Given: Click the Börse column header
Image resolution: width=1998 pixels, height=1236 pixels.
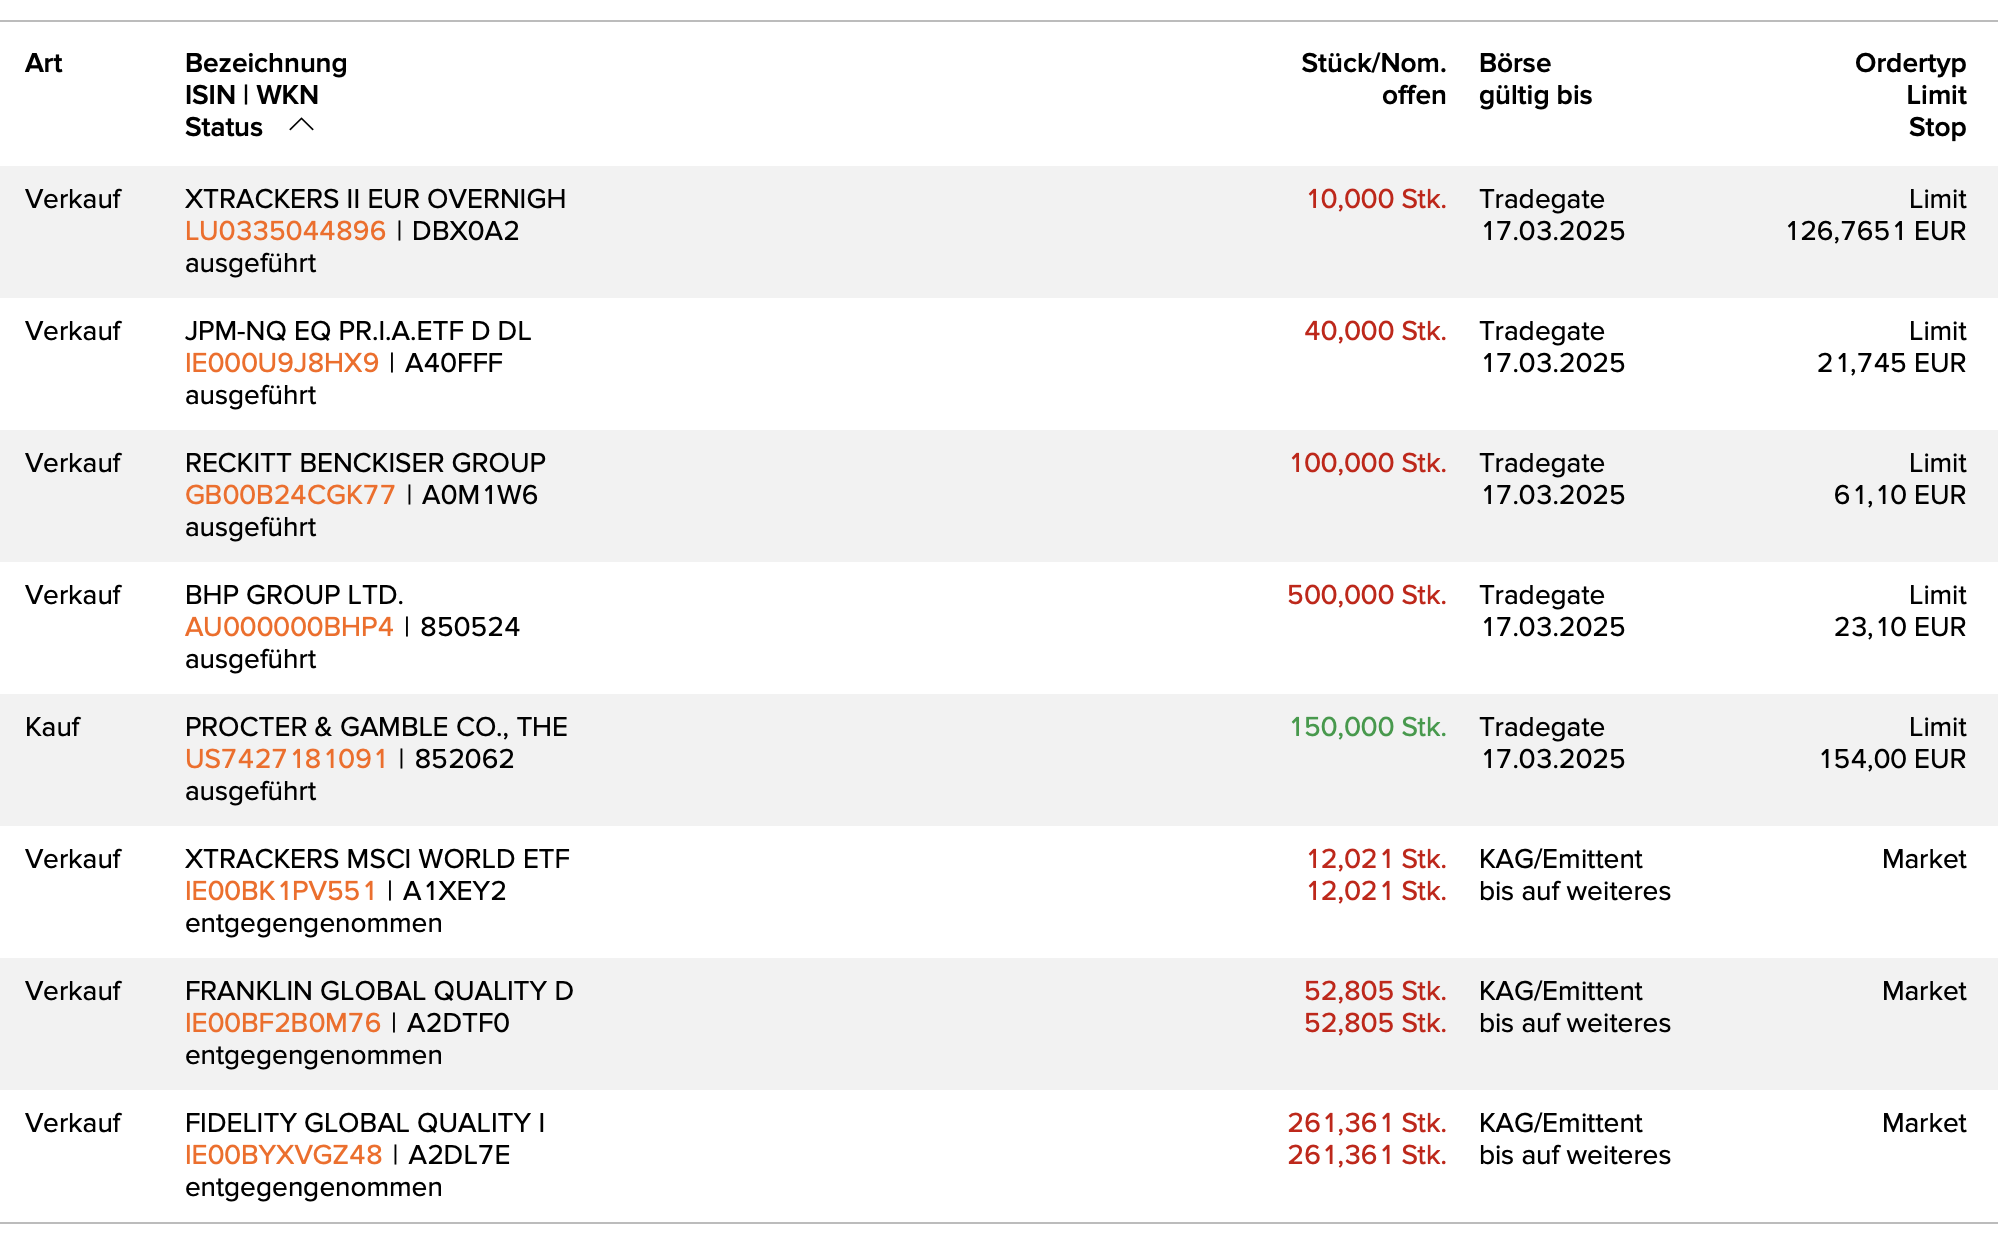Looking at the screenshot, I should click(x=1514, y=63).
